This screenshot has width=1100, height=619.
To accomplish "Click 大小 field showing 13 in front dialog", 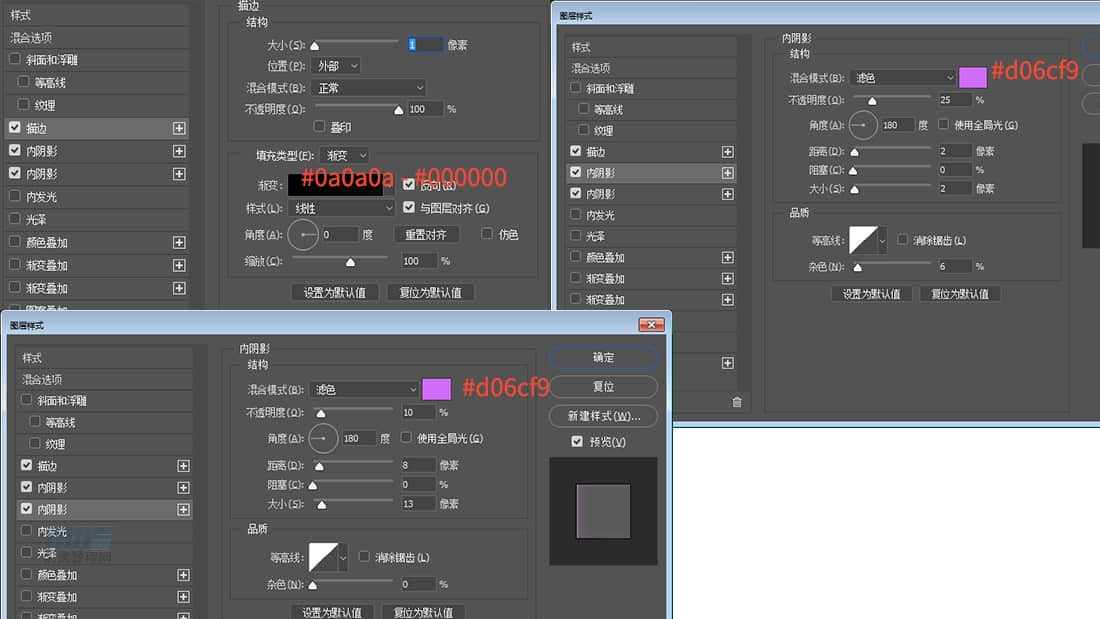I will coord(417,504).
